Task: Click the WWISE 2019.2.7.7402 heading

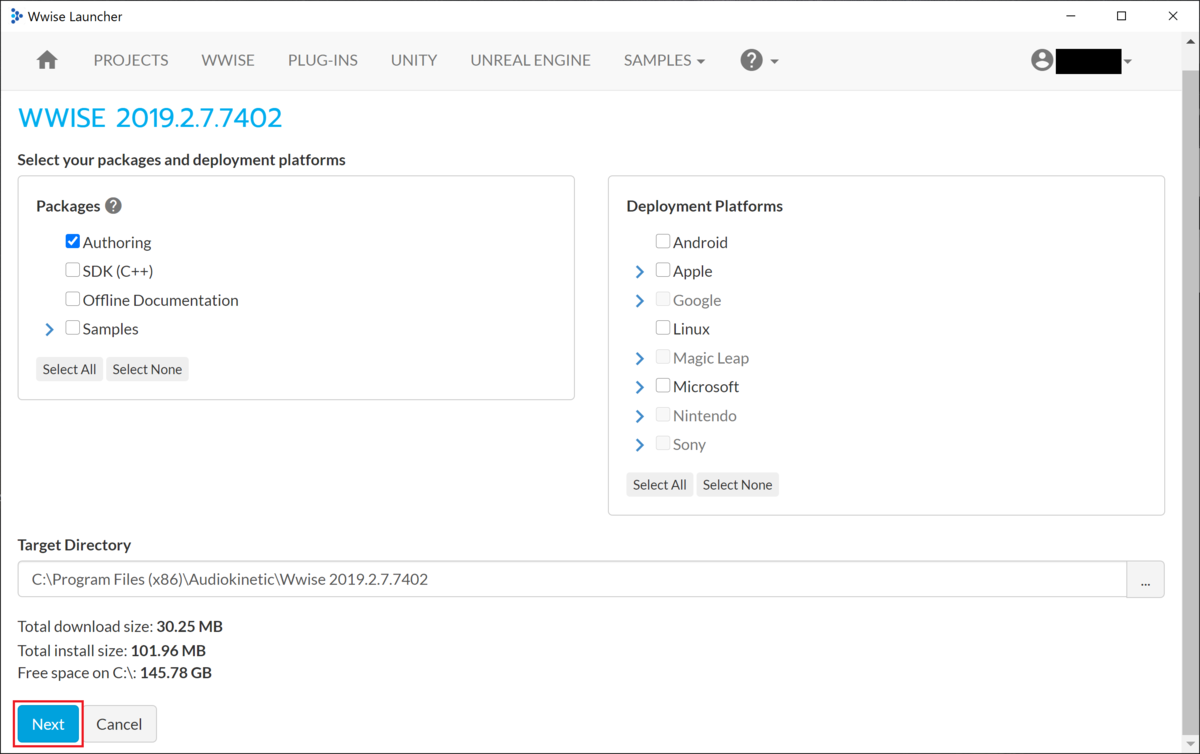Action: click(150, 117)
